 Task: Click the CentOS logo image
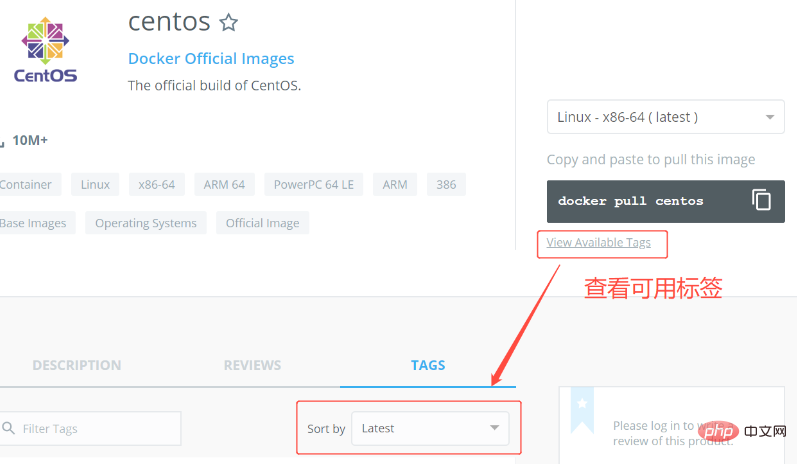click(x=46, y=48)
